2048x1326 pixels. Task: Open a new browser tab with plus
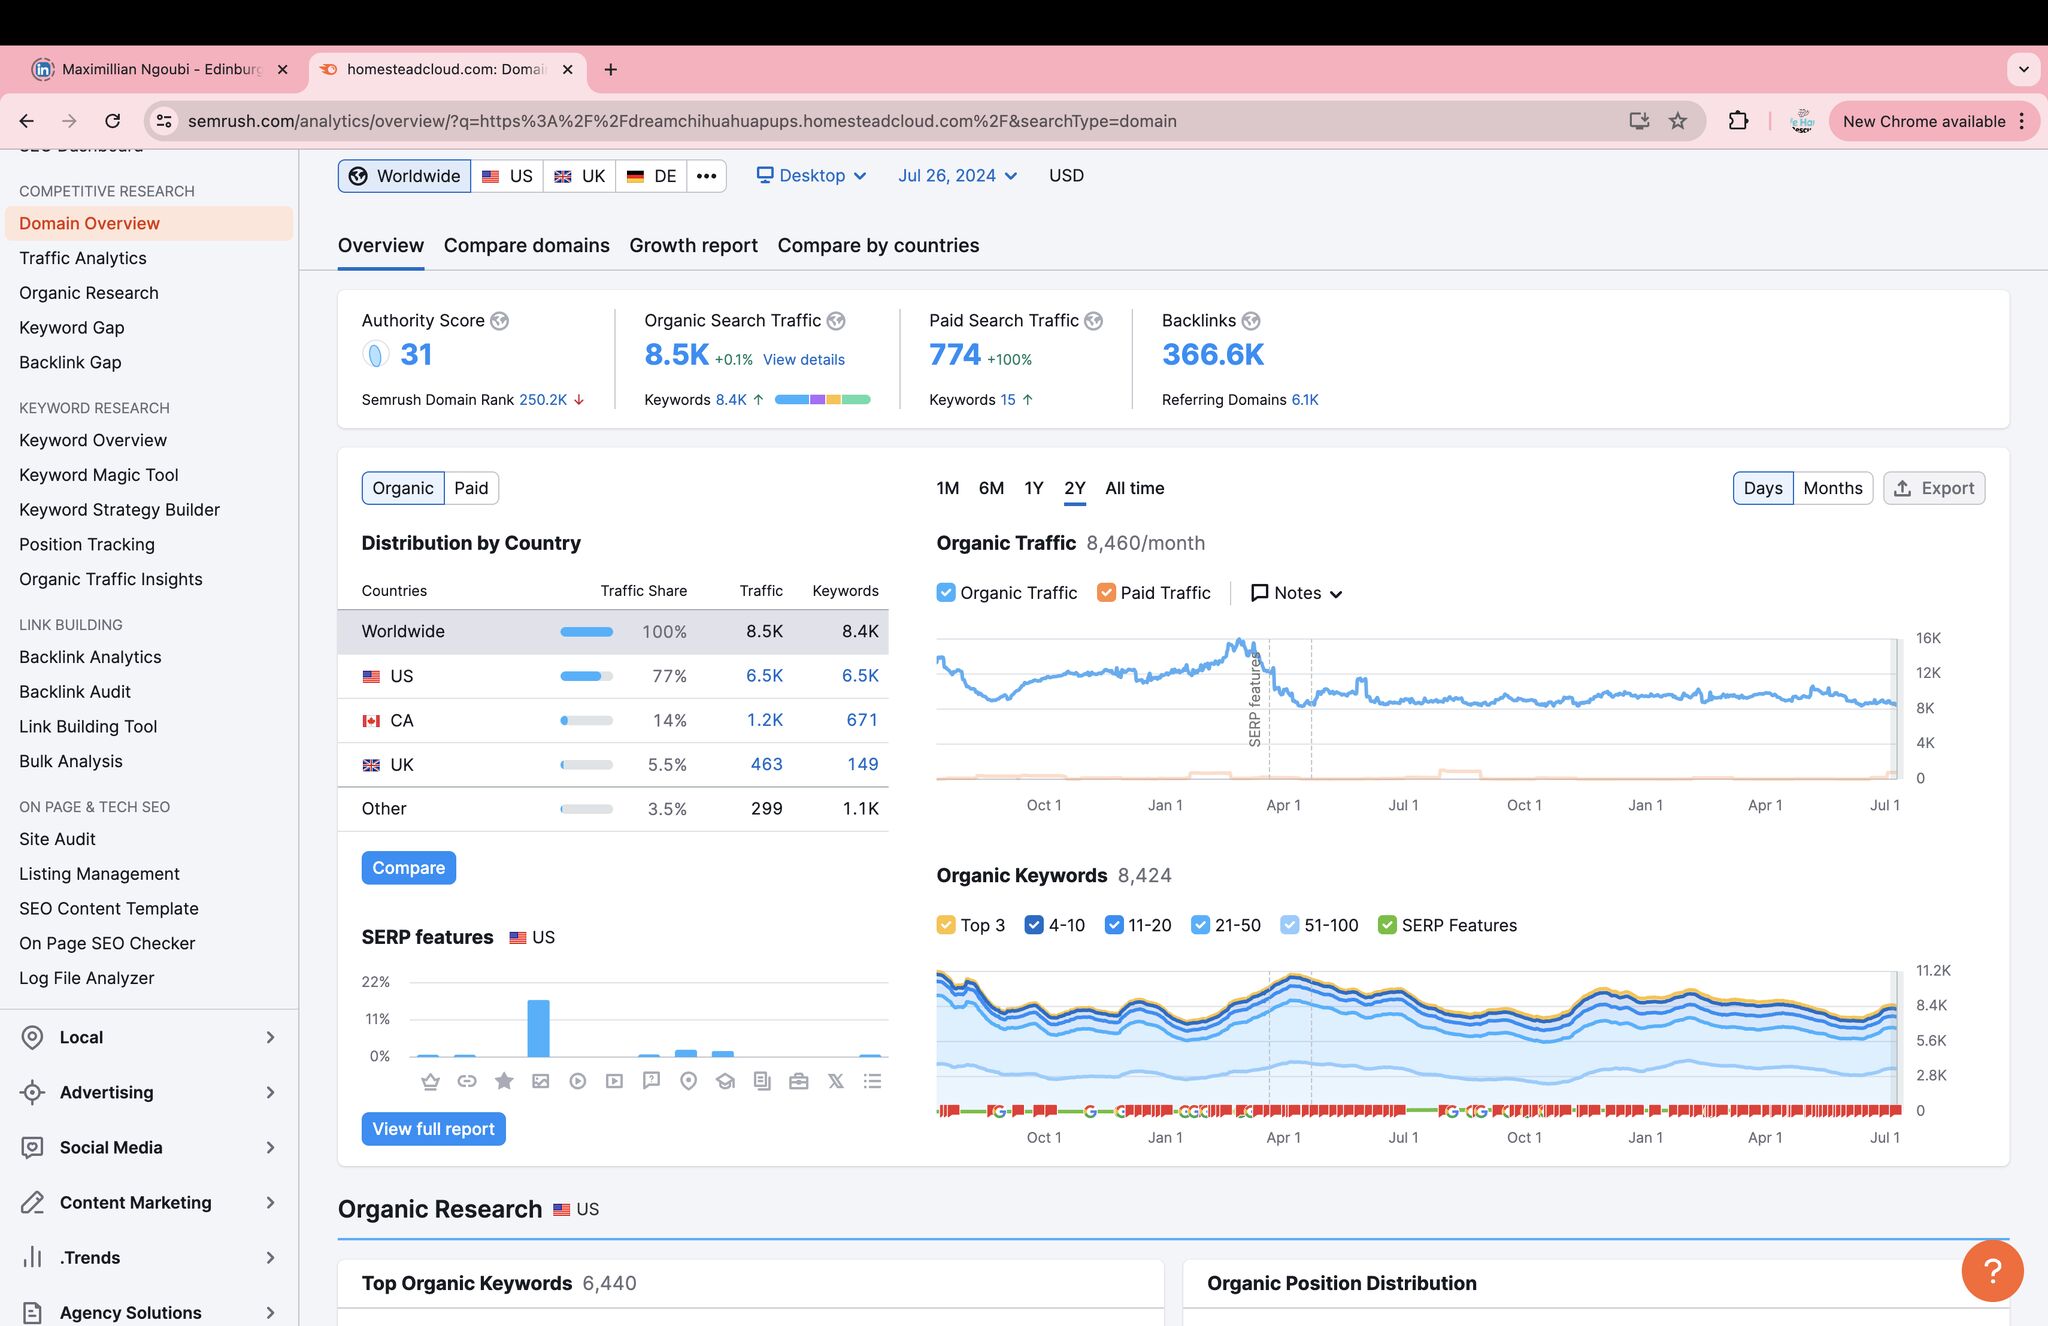click(x=611, y=69)
